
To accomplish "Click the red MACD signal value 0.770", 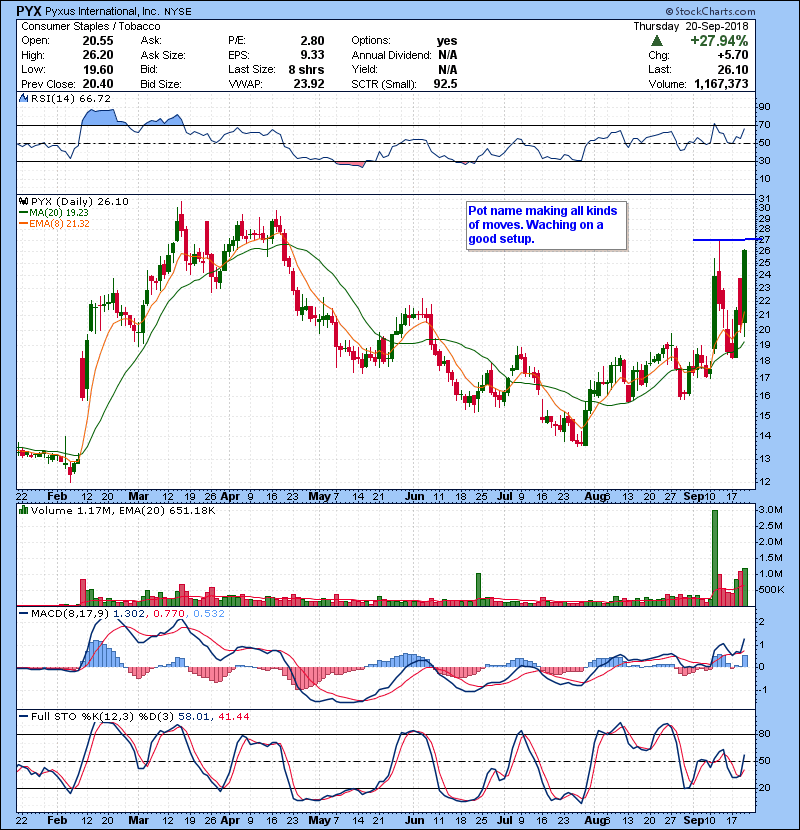I will [168, 614].
